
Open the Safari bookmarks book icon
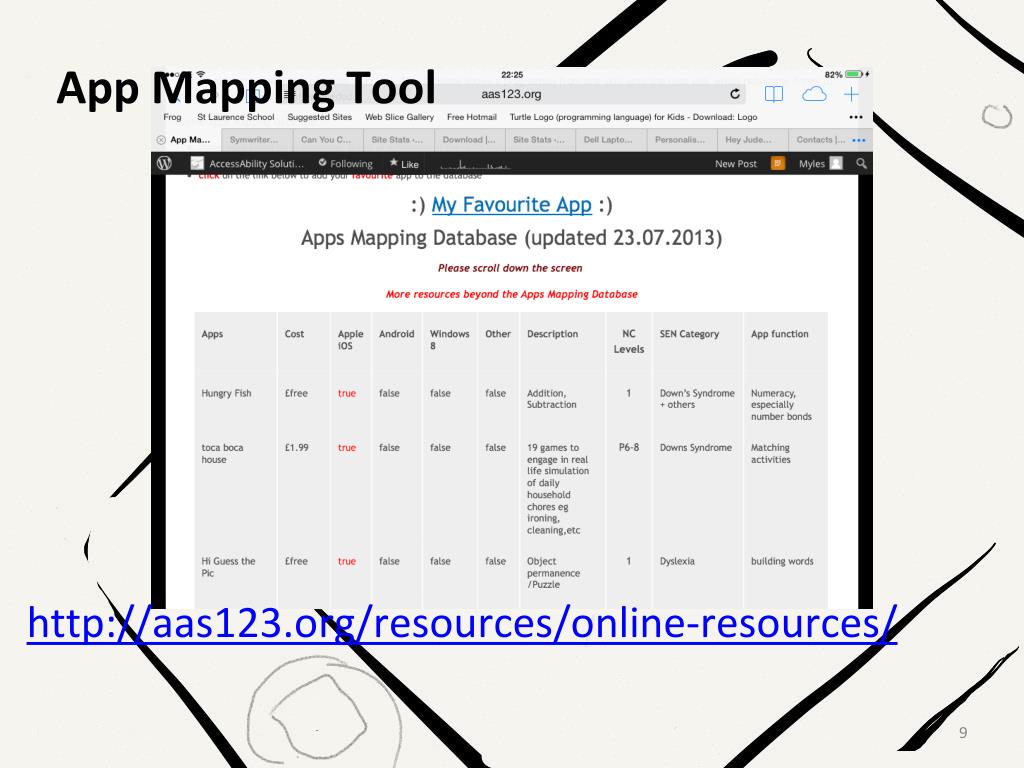click(774, 94)
